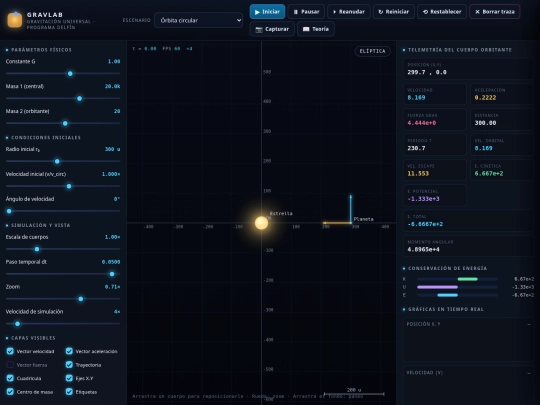This screenshot has width=540, height=405.
Task: Adjust the Escala de cuerpos slider
Action: click(x=63, y=249)
